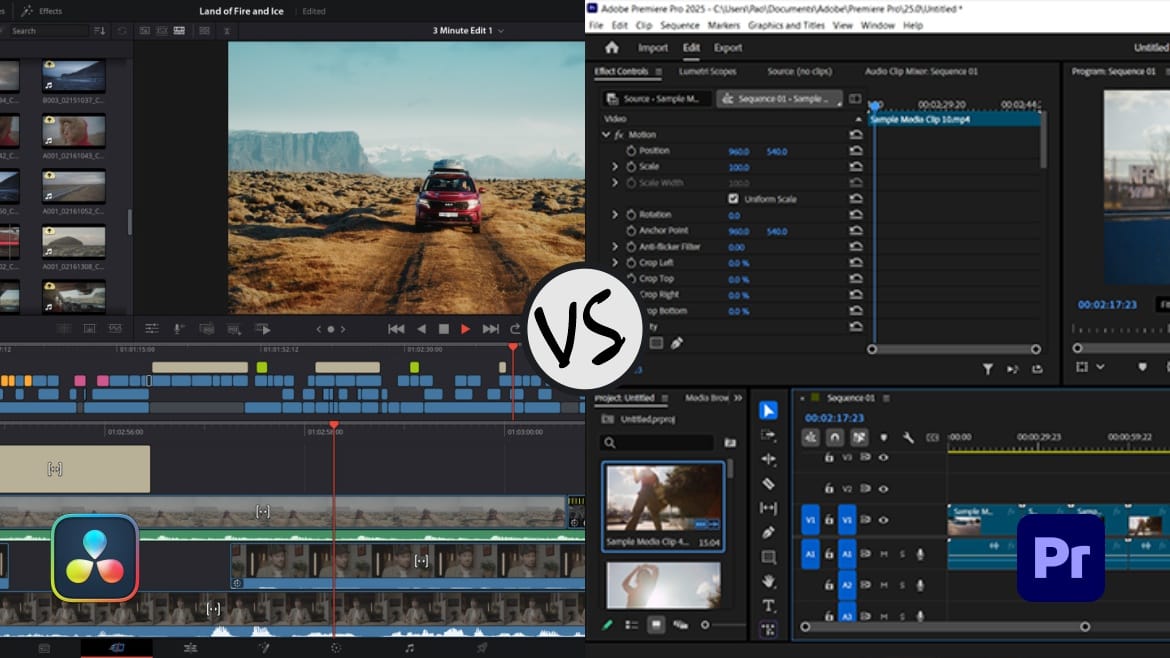The width and height of the screenshot is (1170, 658).
Task: Mute audio track A1
Action: coord(884,554)
